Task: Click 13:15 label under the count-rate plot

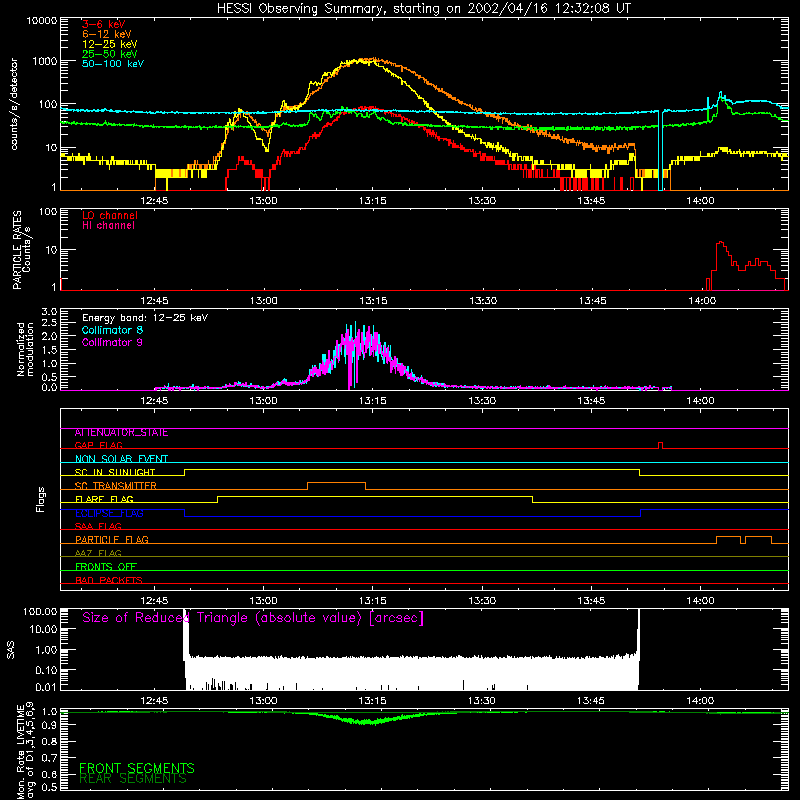Action: (x=372, y=201)
